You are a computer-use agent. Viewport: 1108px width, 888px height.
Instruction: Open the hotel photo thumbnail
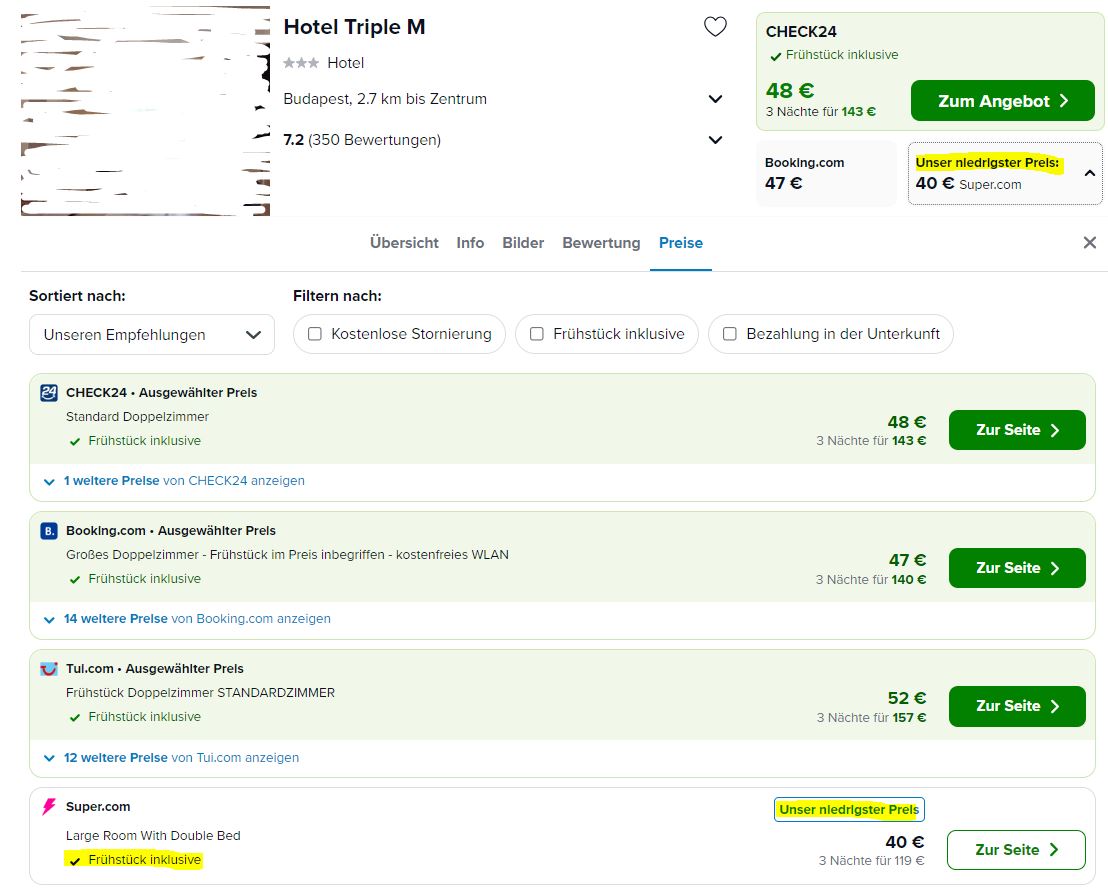click(145, 110)
